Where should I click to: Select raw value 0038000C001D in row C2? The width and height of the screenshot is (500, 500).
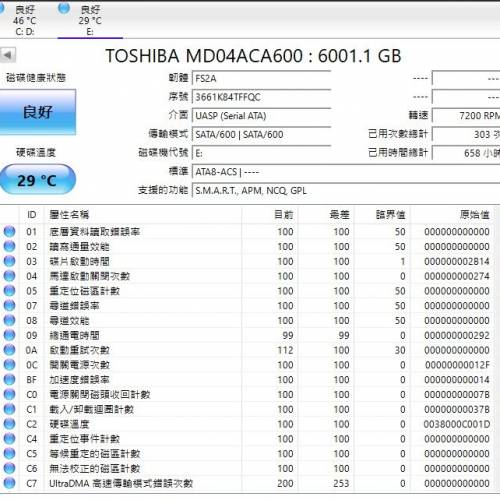click(457, 424)
